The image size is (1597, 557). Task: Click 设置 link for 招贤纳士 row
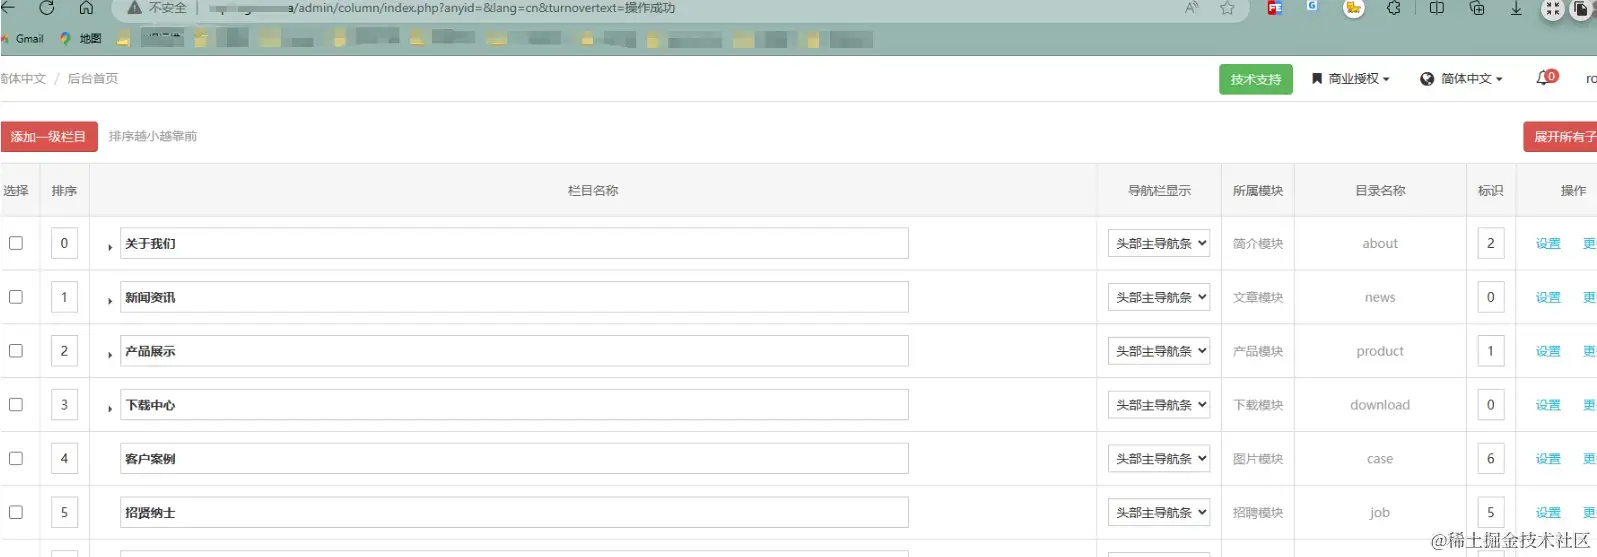tap(1548, 512)
